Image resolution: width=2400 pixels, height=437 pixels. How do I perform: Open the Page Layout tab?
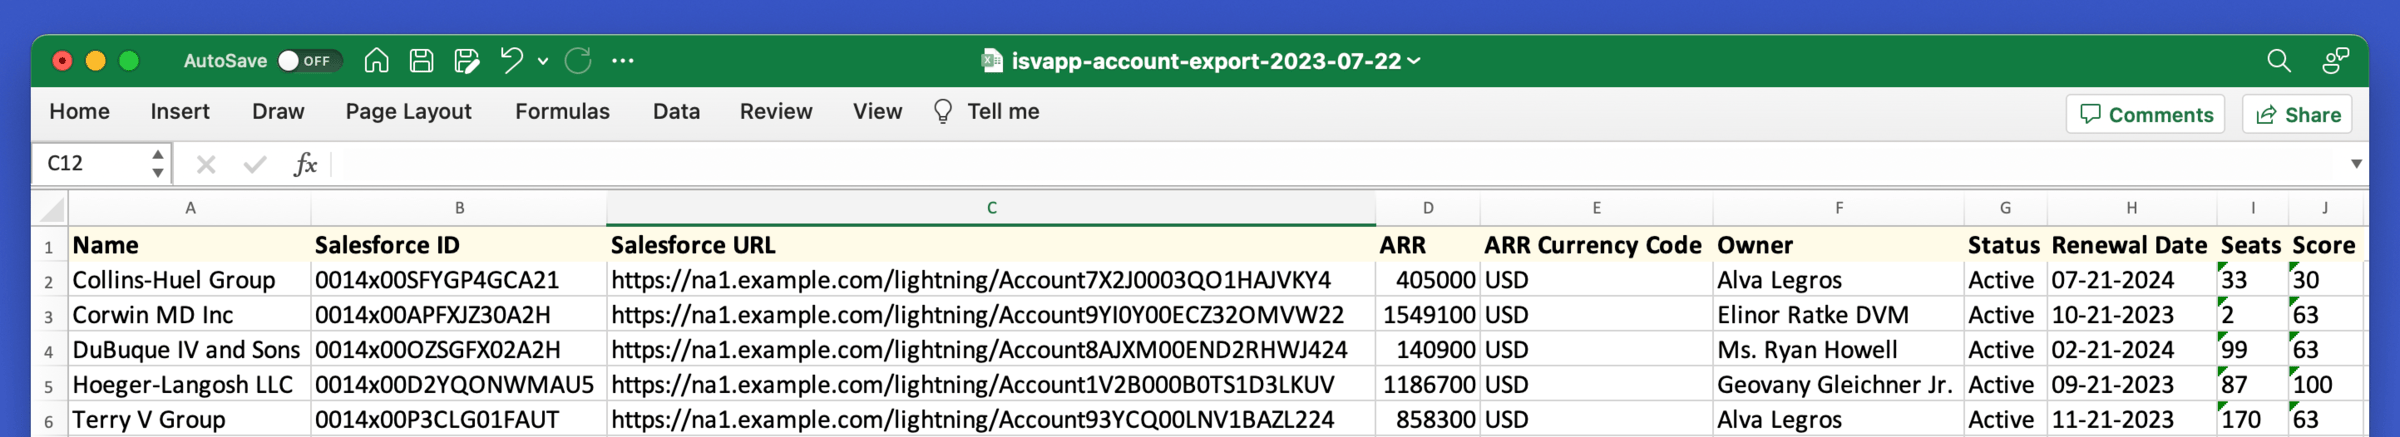(408, 112)
